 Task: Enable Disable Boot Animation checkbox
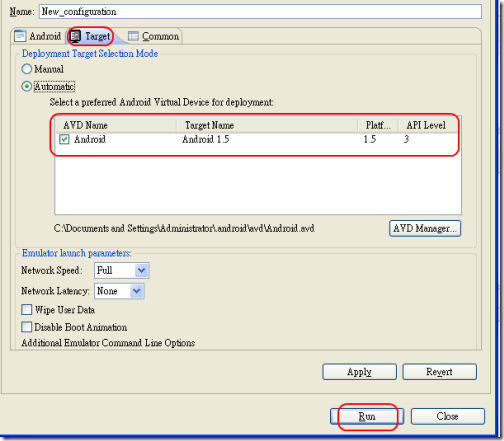tap(27, 327)
